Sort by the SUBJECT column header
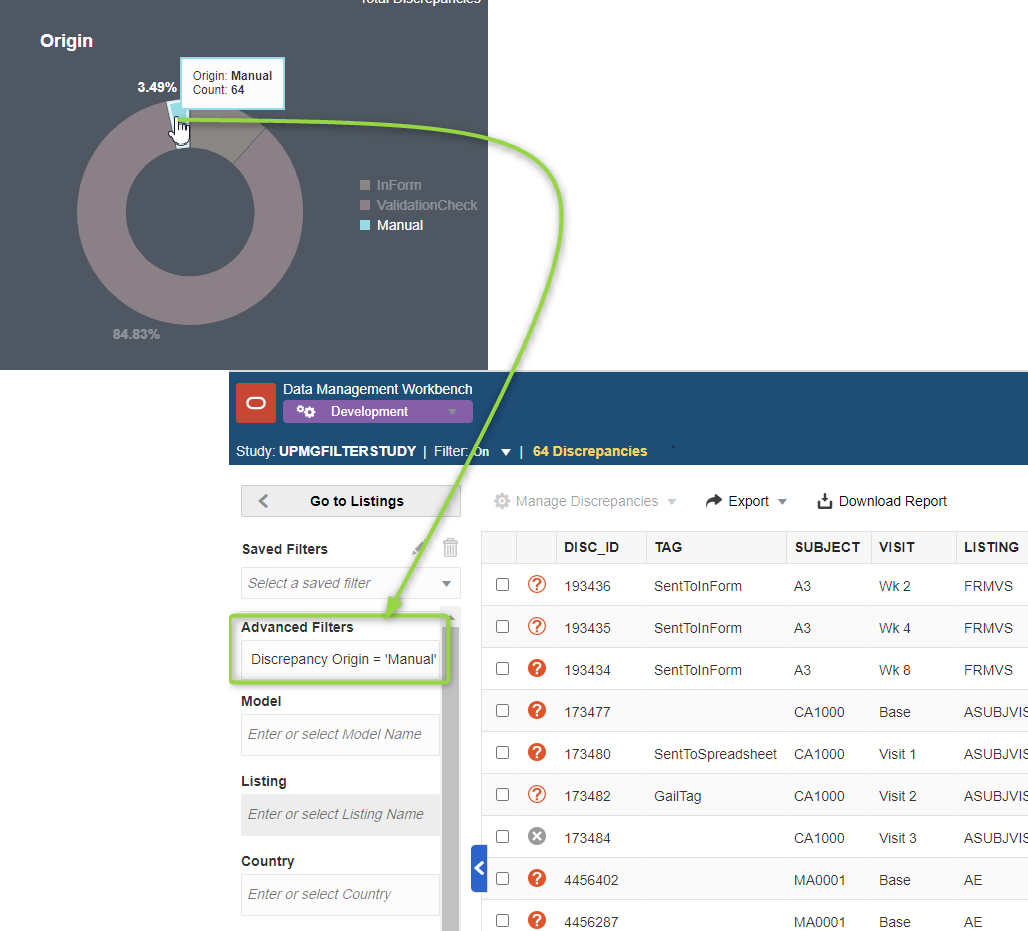1028x931 pixels. point(827,547)
